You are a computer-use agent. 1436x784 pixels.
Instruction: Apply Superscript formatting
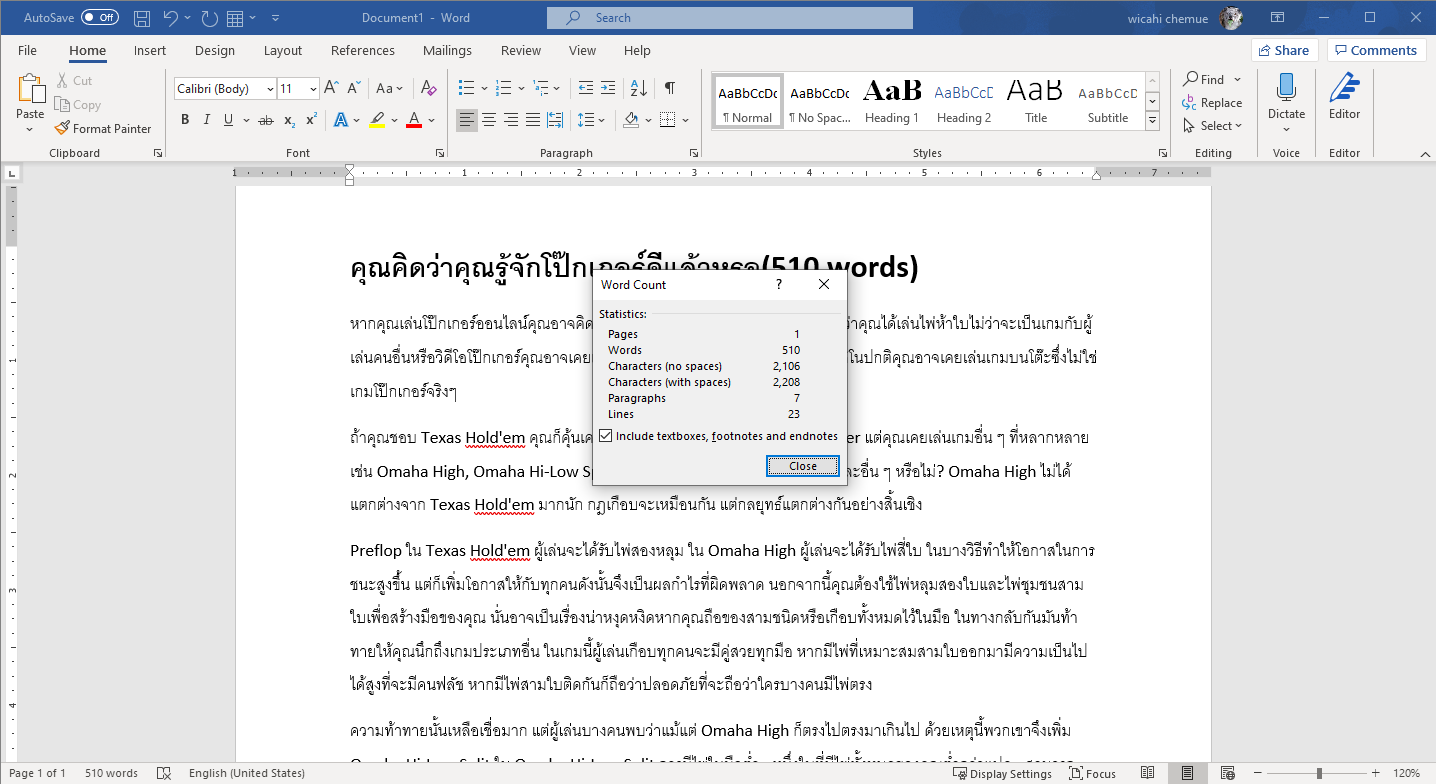[x=311, y=120]
